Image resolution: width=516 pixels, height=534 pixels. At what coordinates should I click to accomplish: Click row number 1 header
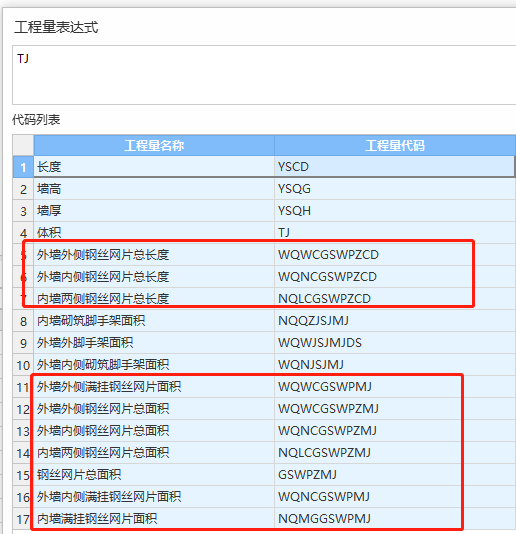click(23, 167)
